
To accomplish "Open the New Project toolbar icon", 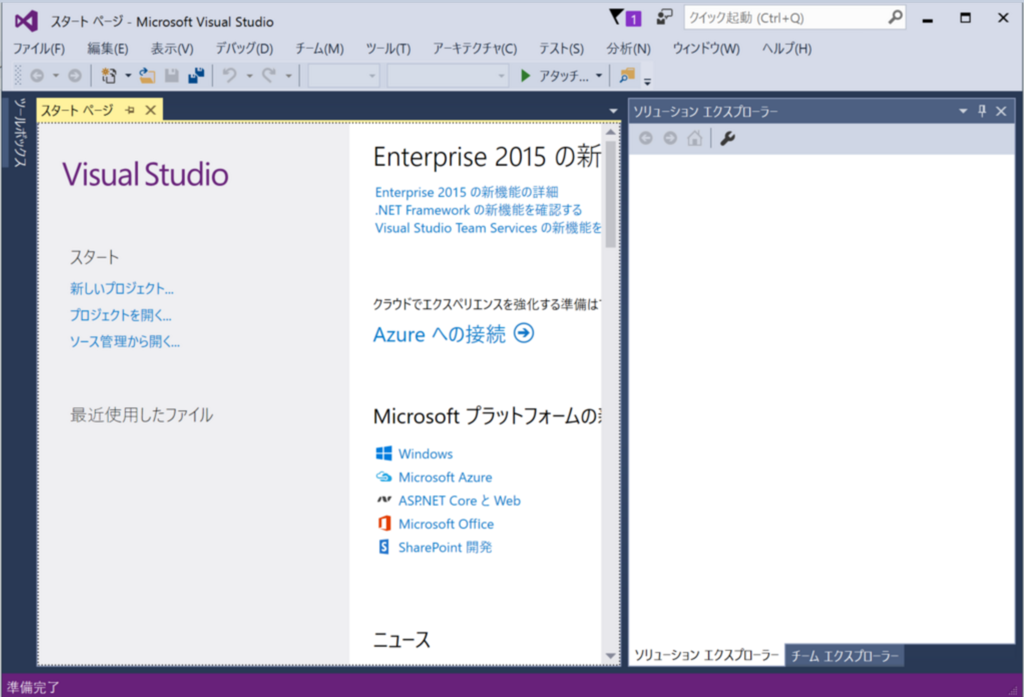I will click(110, 75).
